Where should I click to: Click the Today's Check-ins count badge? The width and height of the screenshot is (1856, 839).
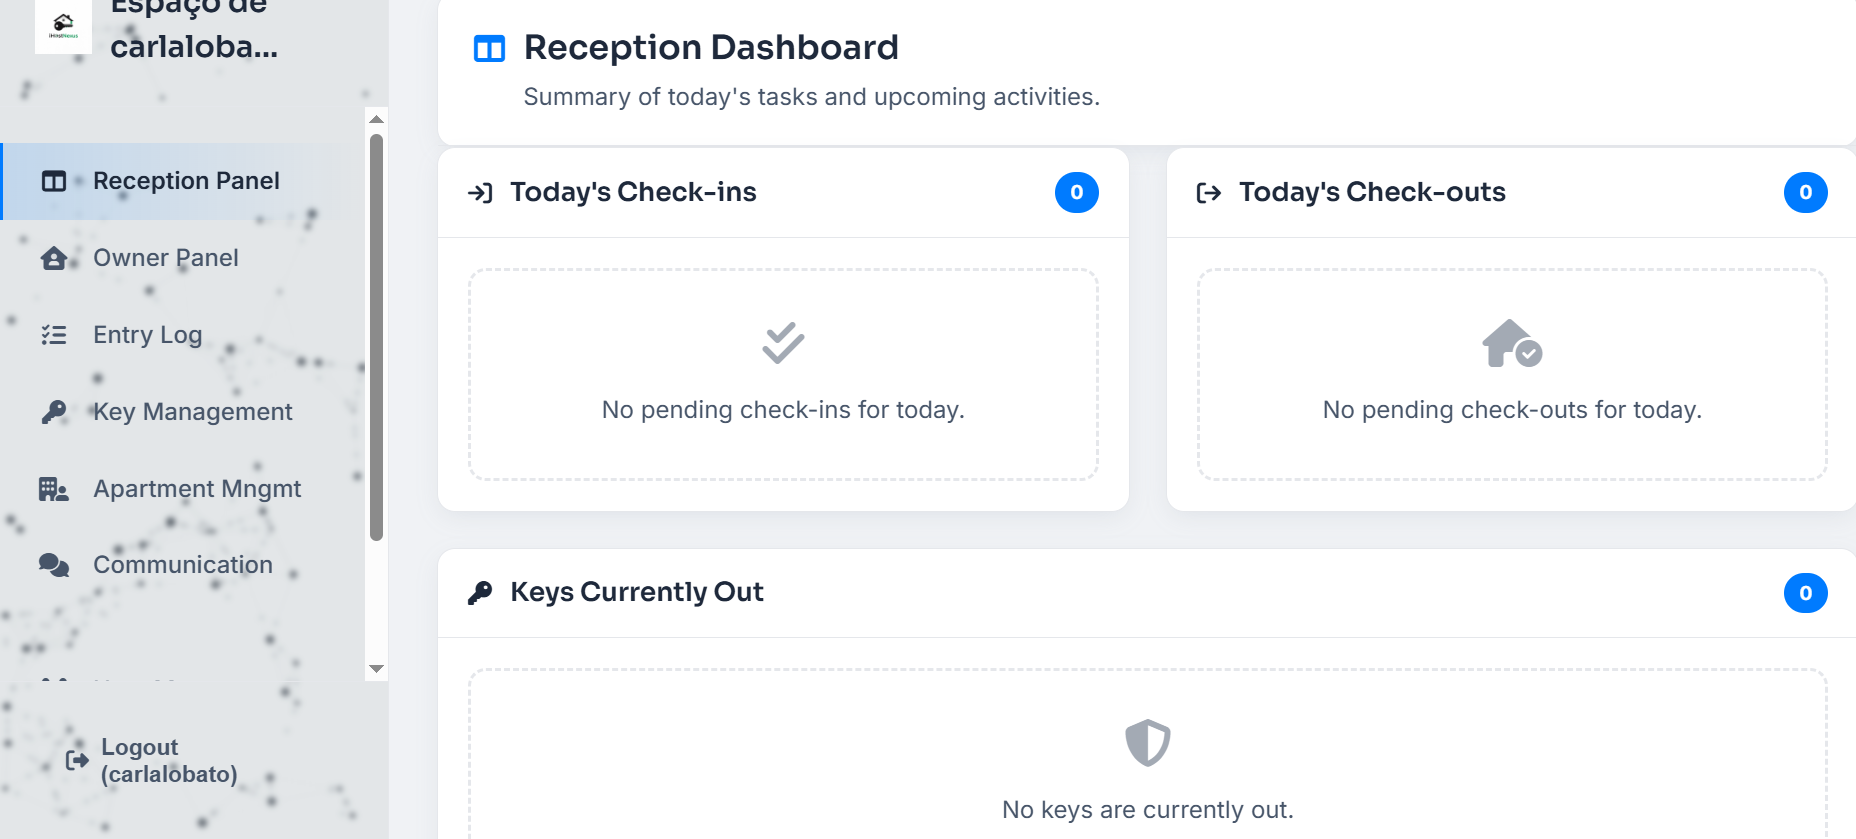coord(1077,193)
